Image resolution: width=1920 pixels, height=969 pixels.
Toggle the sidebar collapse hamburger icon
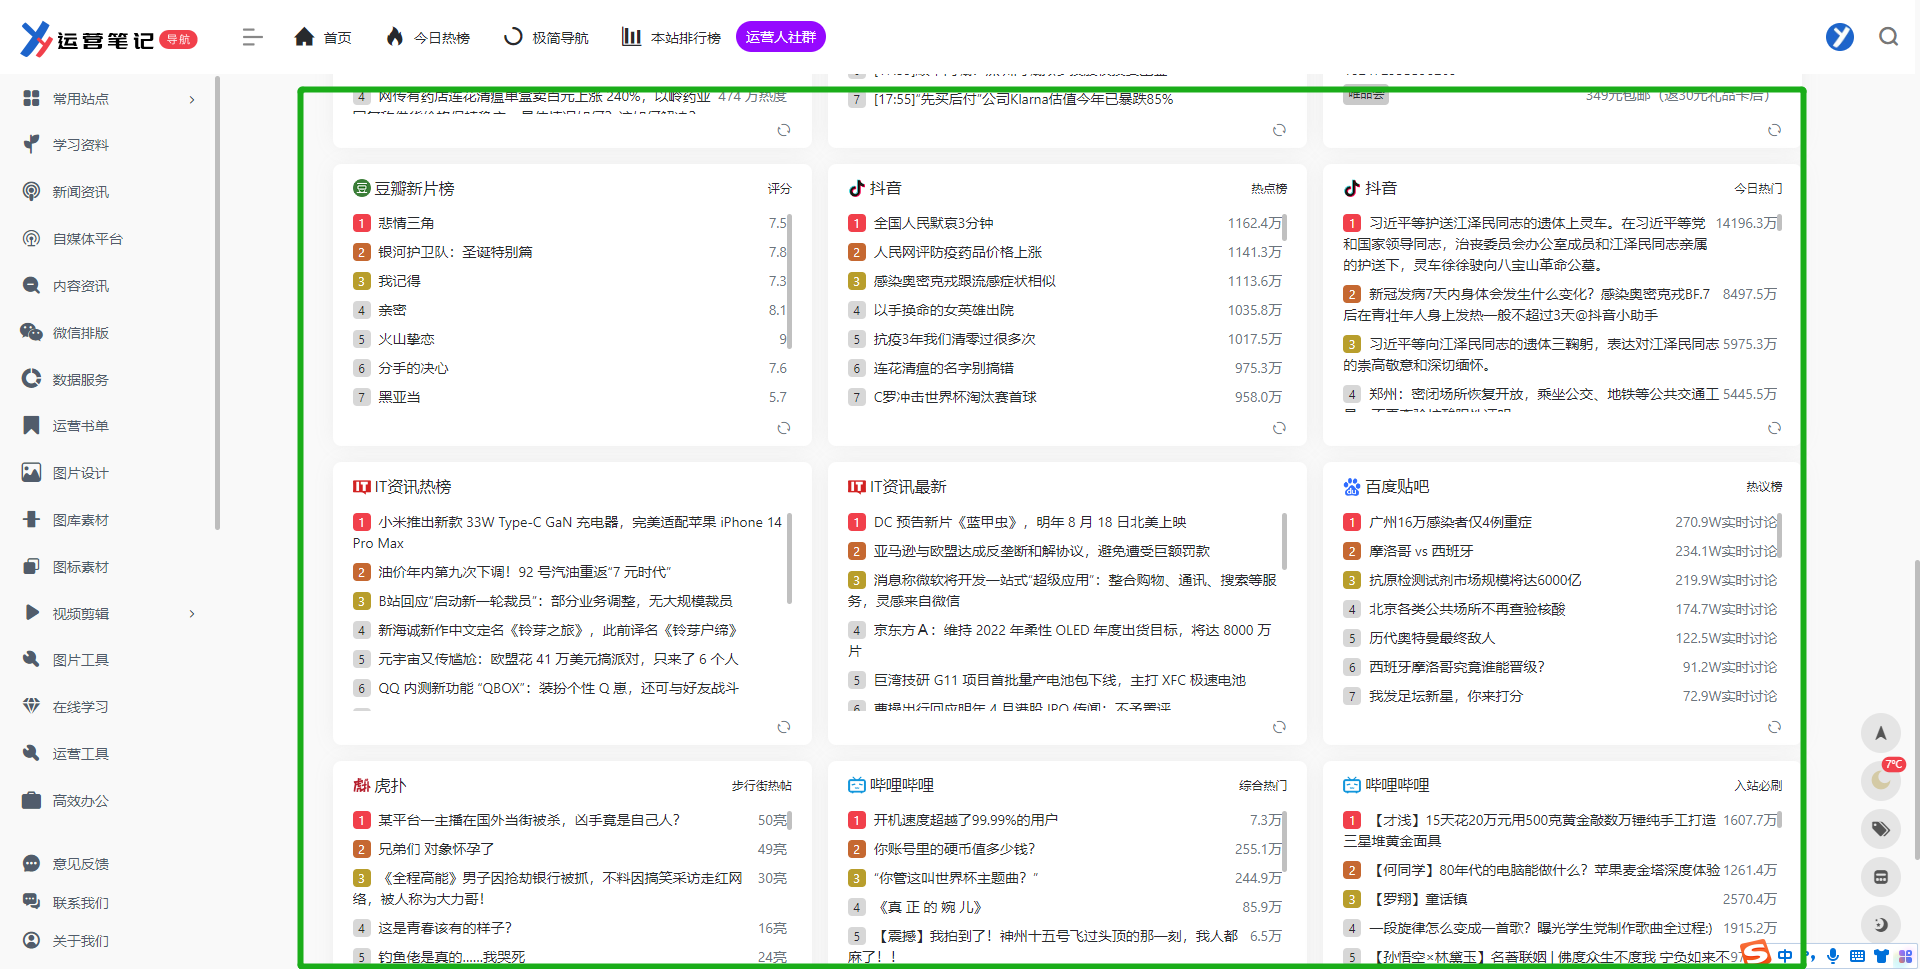pos(252,38)
